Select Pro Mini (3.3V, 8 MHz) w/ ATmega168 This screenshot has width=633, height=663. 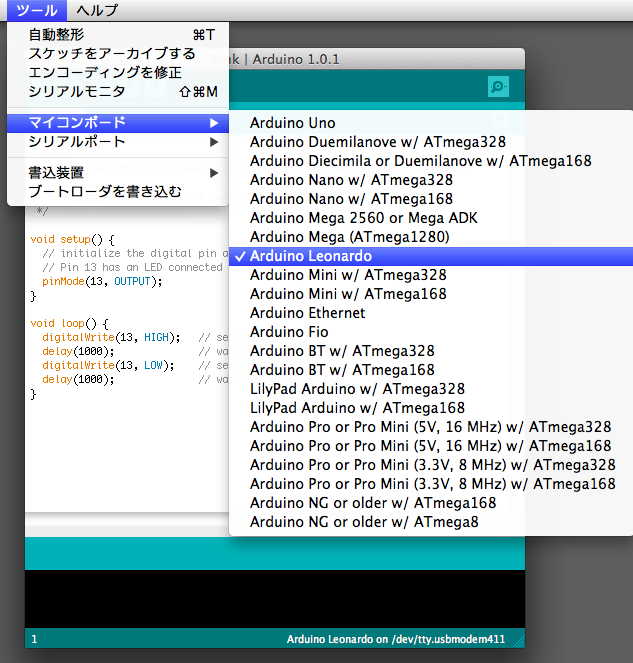click(431, 485)
